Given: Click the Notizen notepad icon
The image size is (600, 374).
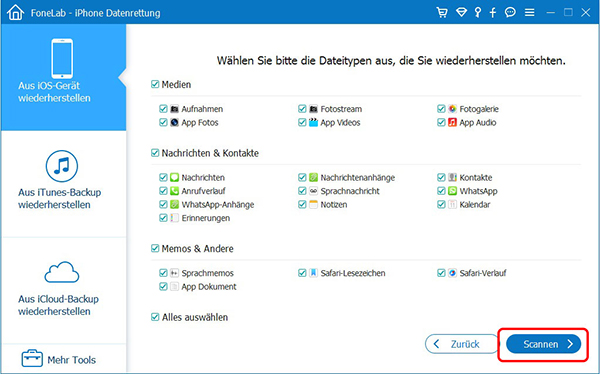Looking at the screenshot, I should 313,204.
